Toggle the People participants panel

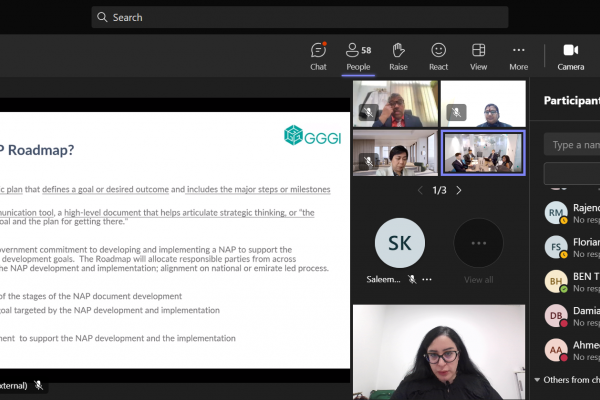pos(358,56)
